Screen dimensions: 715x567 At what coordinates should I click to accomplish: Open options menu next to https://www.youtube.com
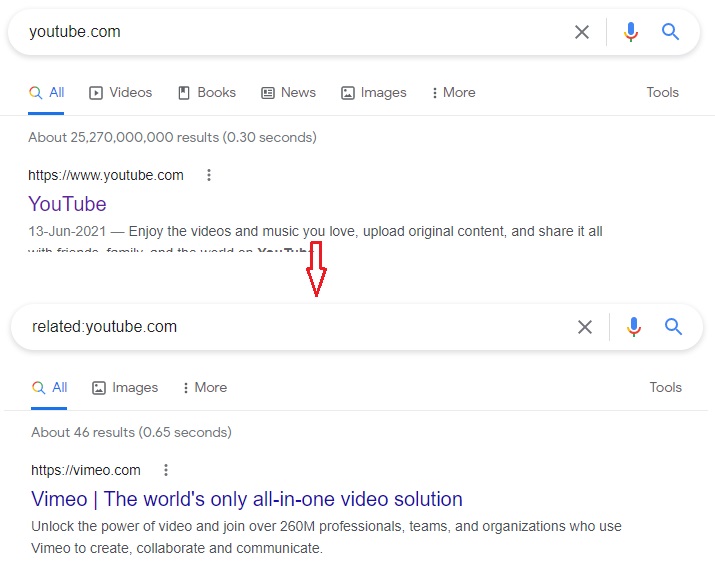tap(209, 175)
